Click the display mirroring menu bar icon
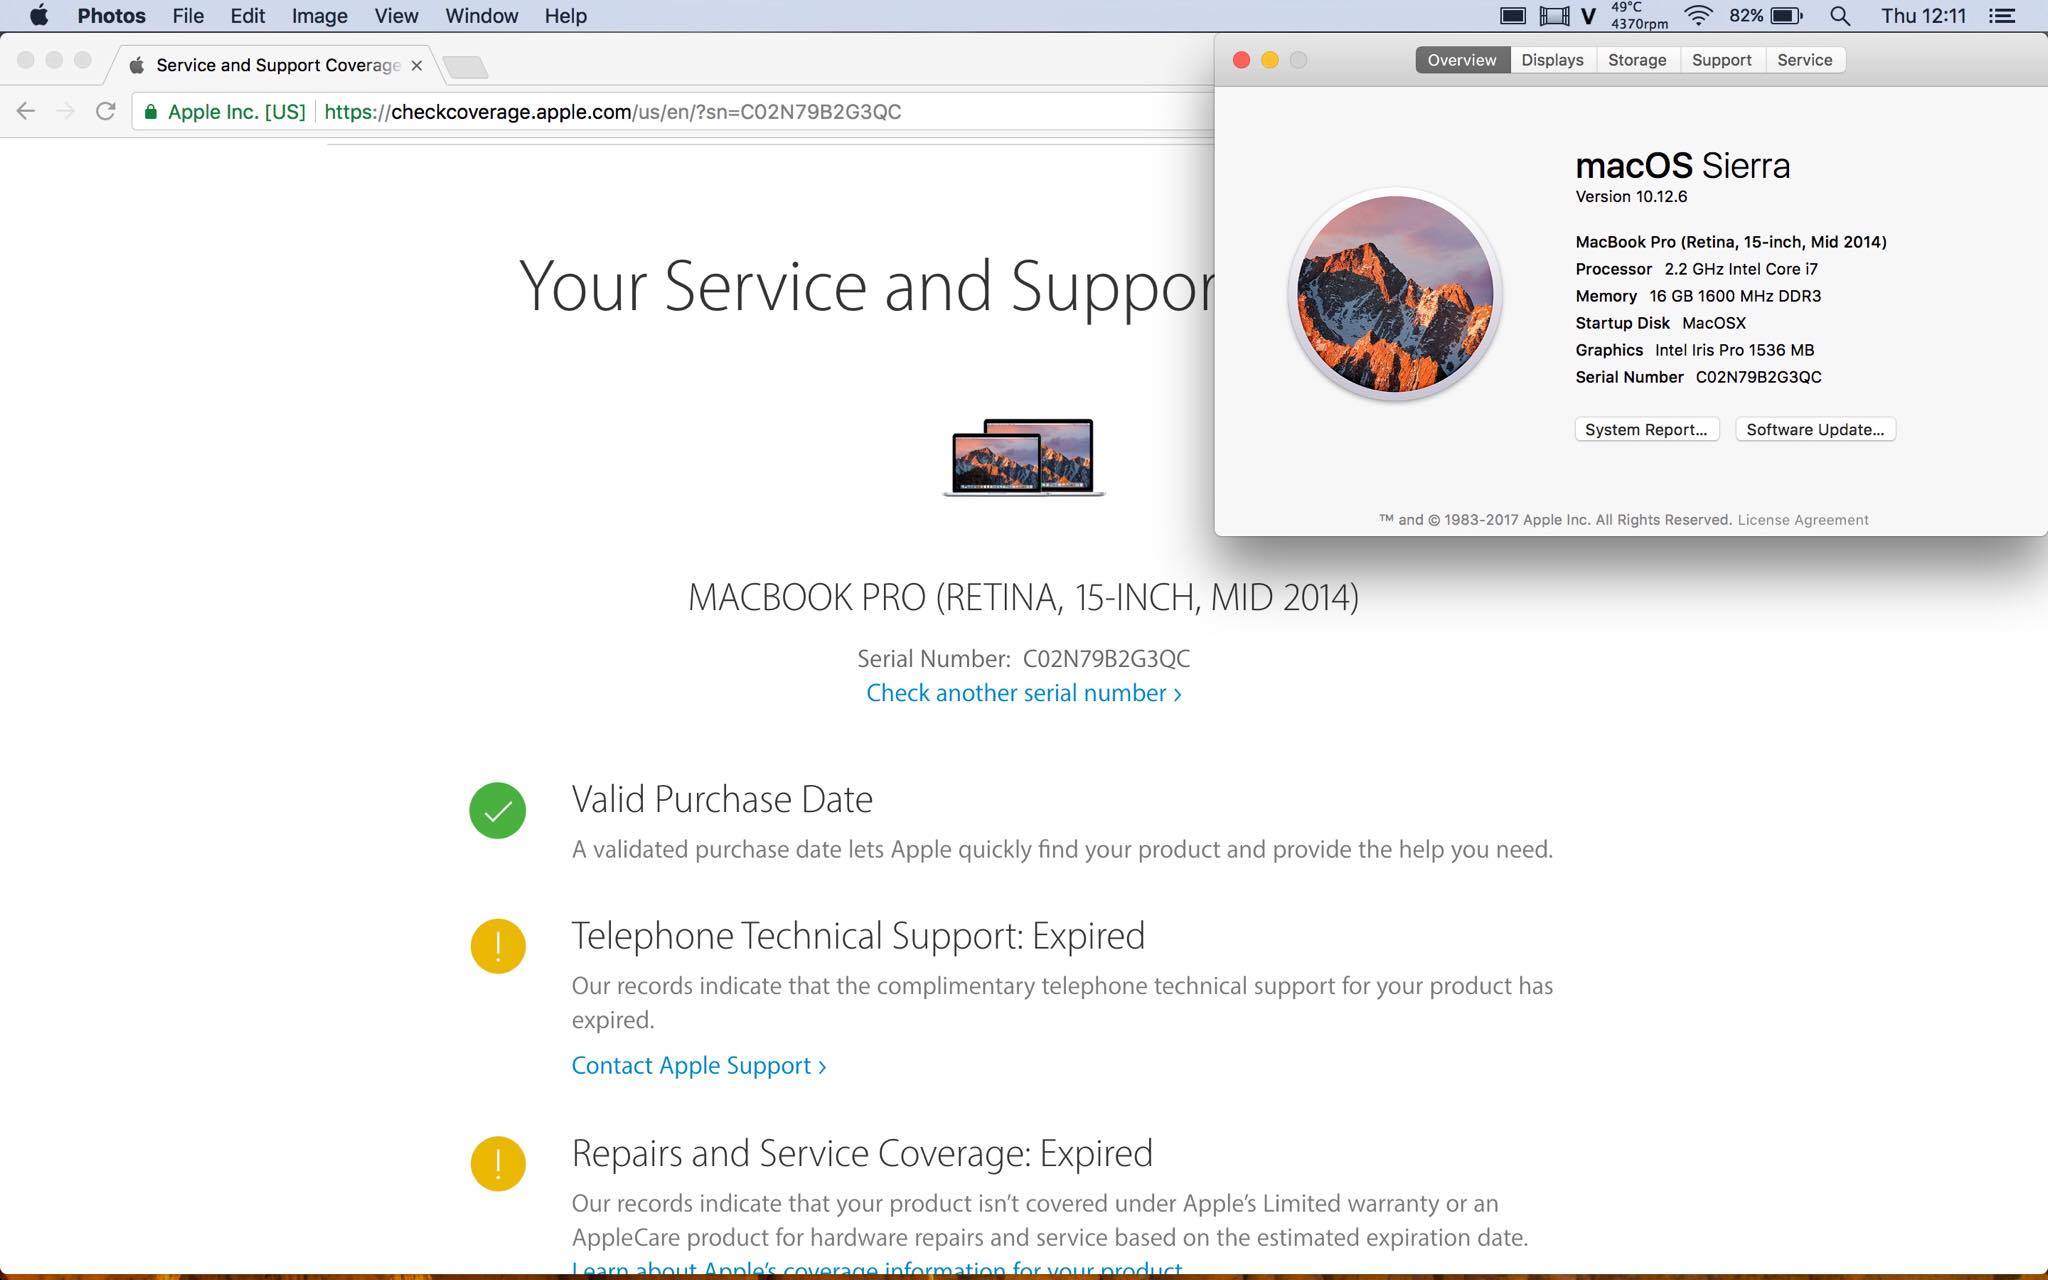2048x1280 pixels. tap(1512, 16)
